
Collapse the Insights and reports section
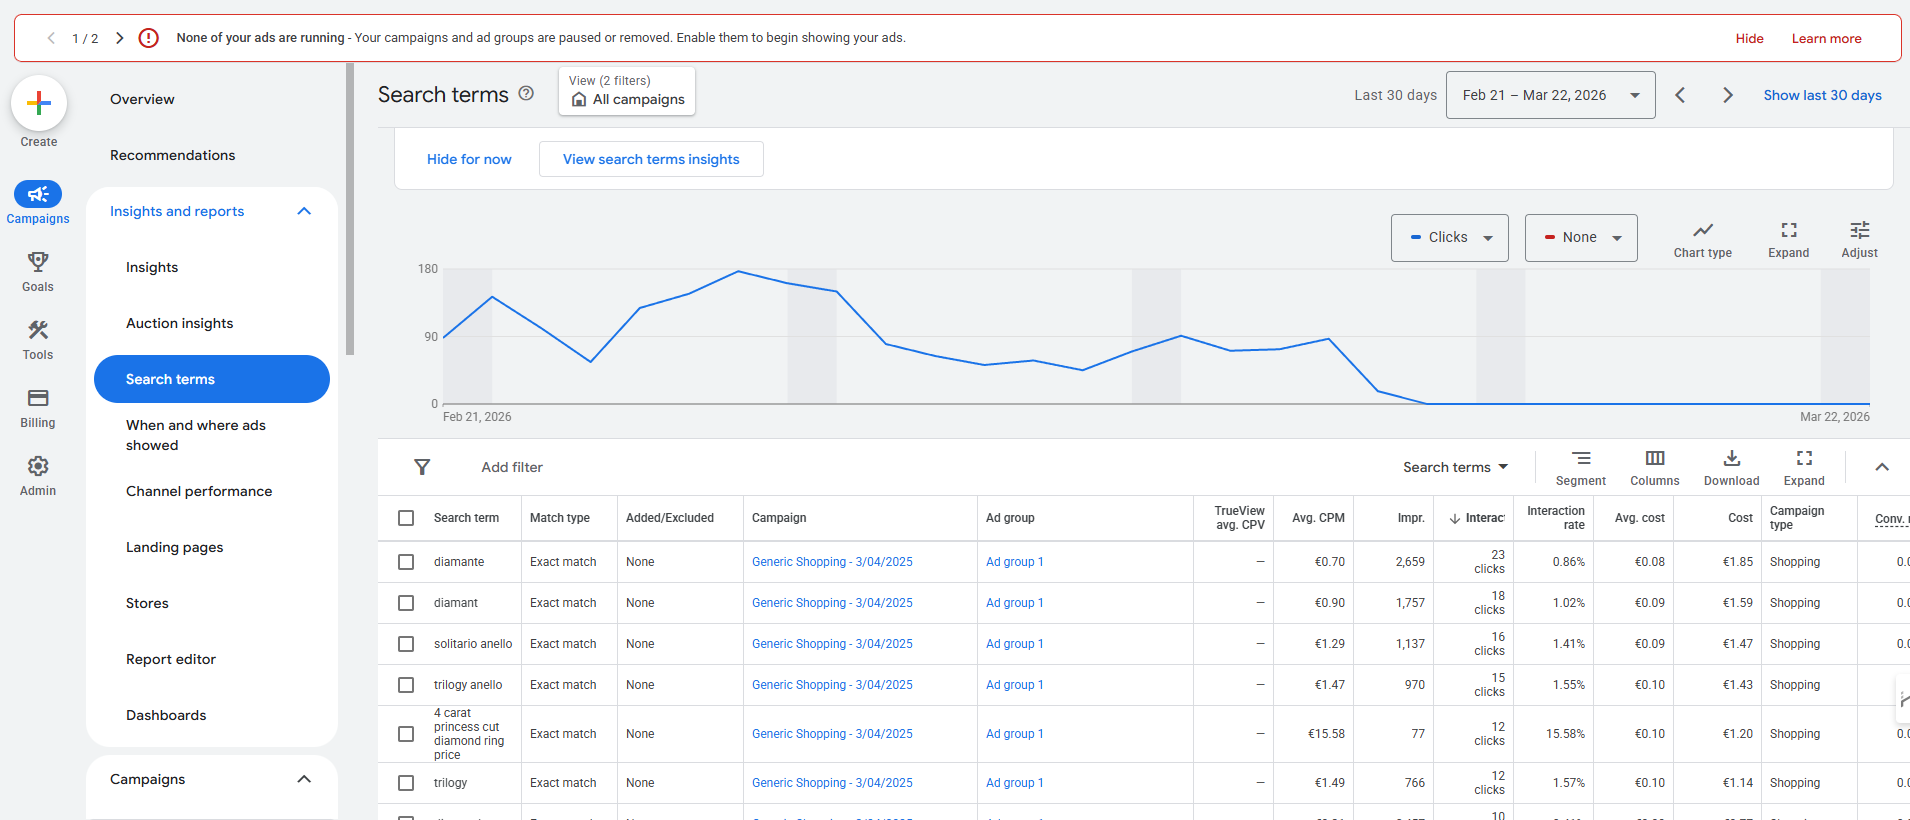pos(304,211)
